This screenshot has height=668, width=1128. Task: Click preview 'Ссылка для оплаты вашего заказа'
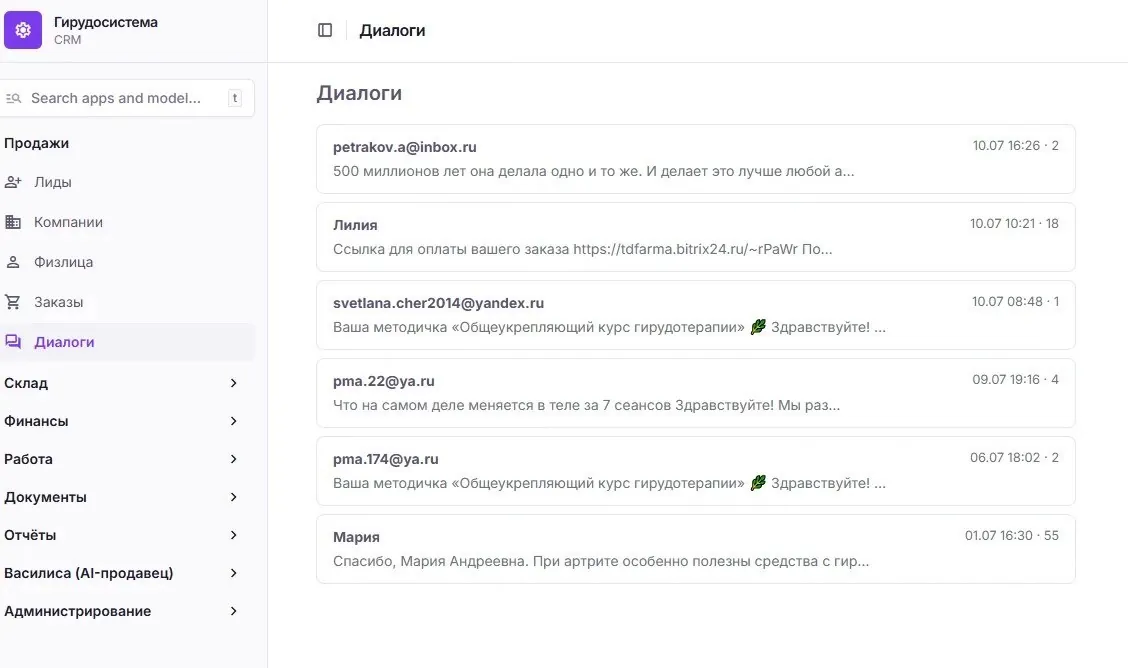(451, 250)
